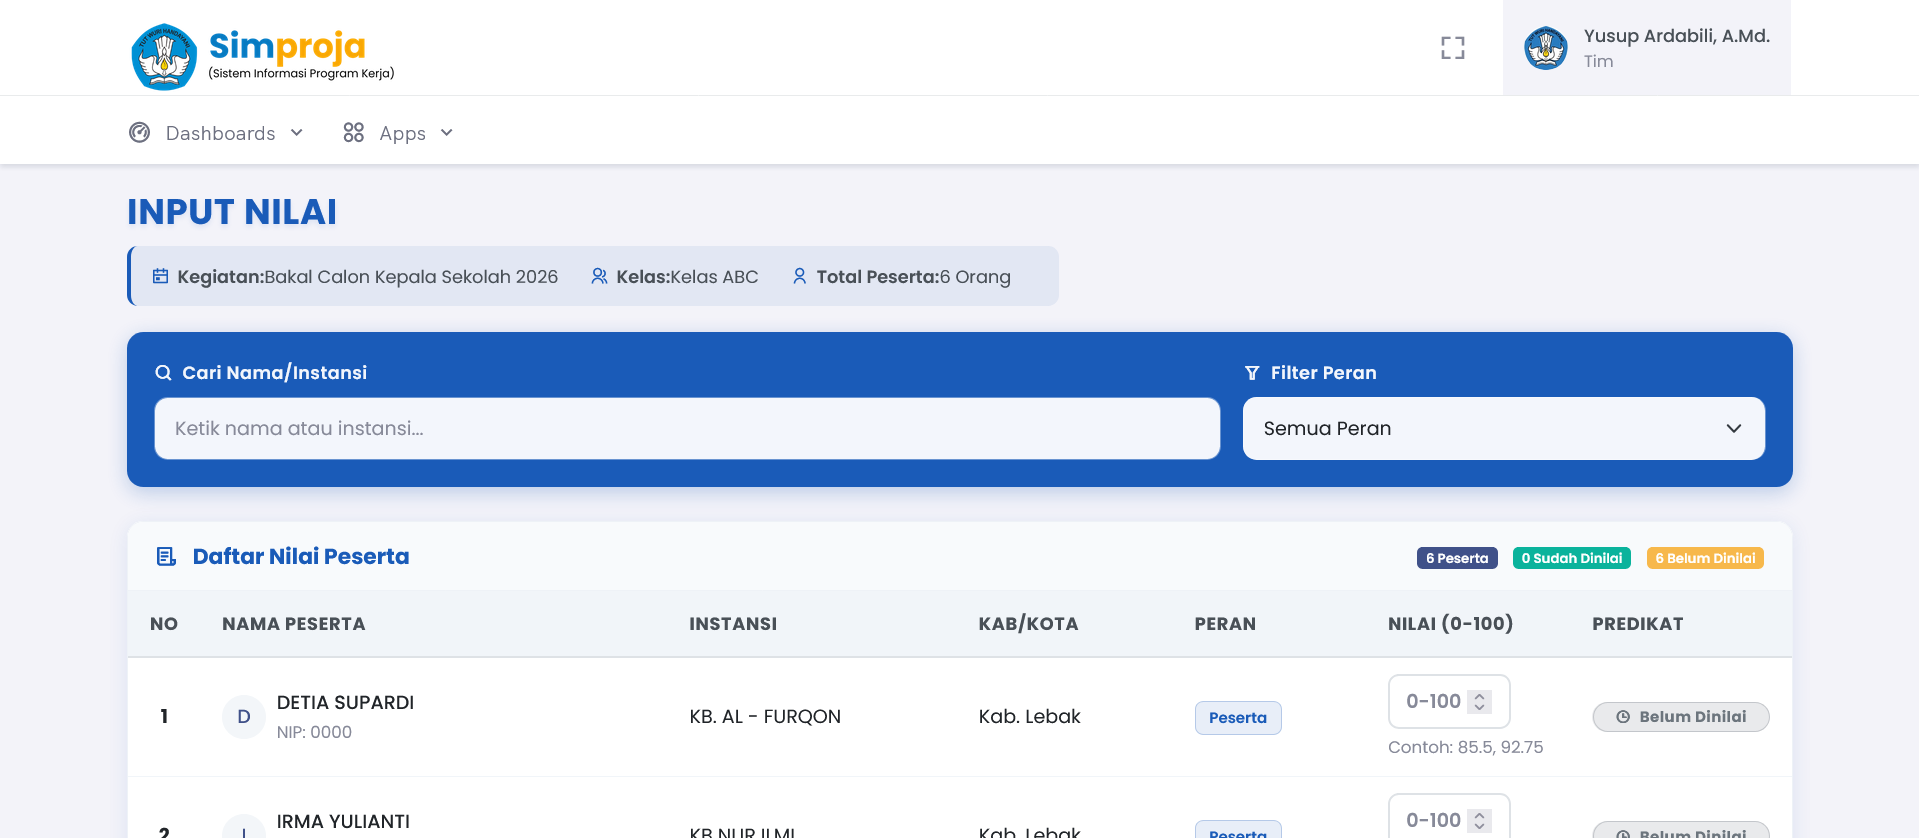Viewport: 1919px width, 838px height.
Task: Open the Dashboards menu
Action: pyautogui.click(x=216, y=132)
